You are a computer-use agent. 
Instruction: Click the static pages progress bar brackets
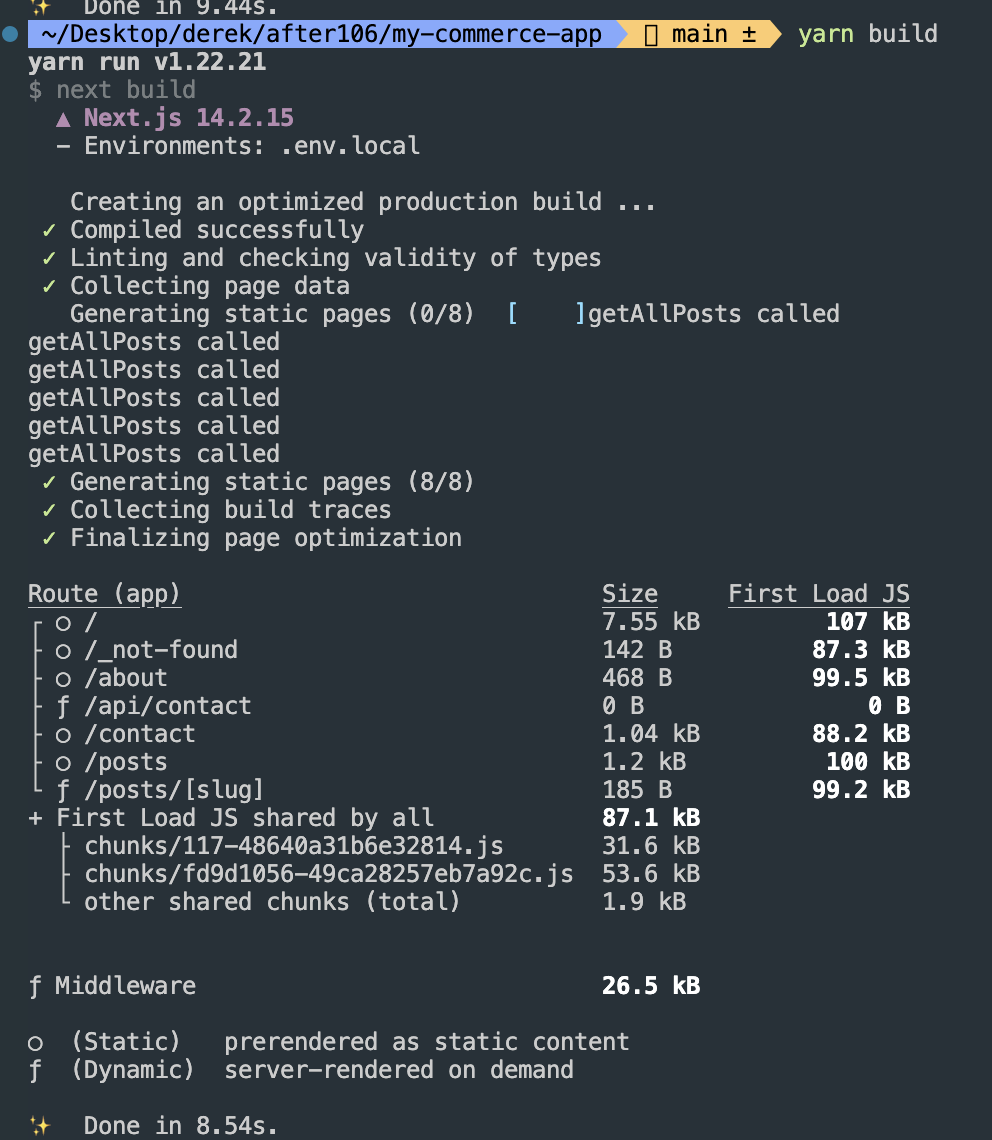pyautogui.click(x=547, y=314)
